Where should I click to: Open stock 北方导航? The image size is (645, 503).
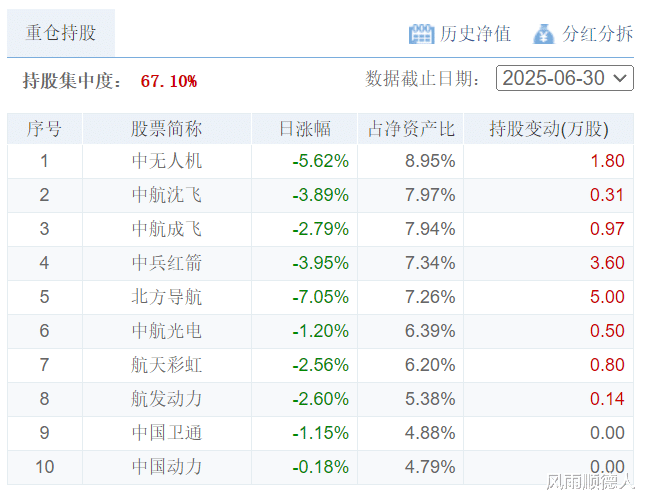point(167,297)
